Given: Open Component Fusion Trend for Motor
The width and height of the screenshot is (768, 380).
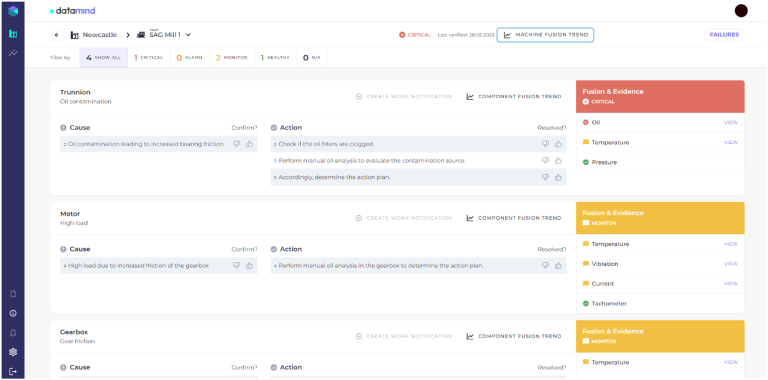Looking at the screenshot, I should [x=514, y=218].
